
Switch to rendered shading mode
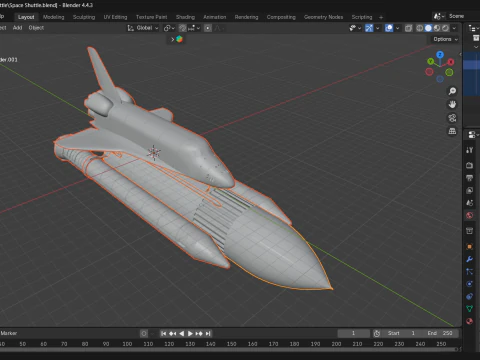pyautogui.click(x=445, y=28)
